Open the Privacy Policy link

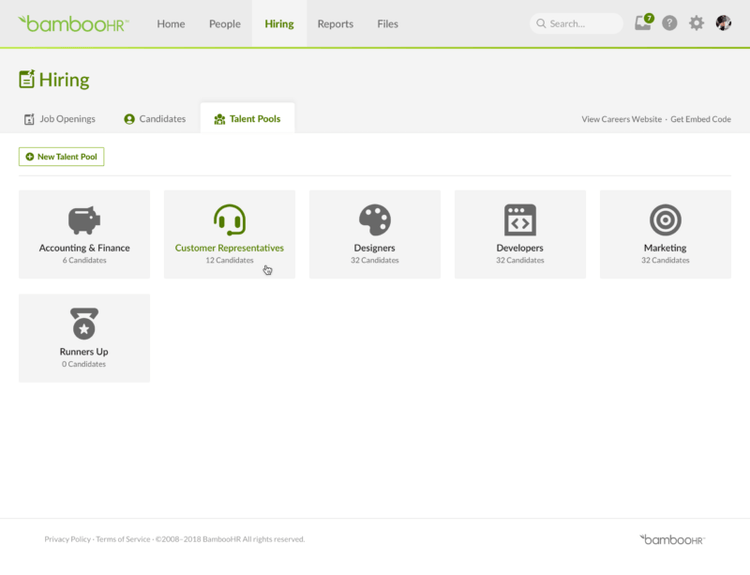pos(67,539)
